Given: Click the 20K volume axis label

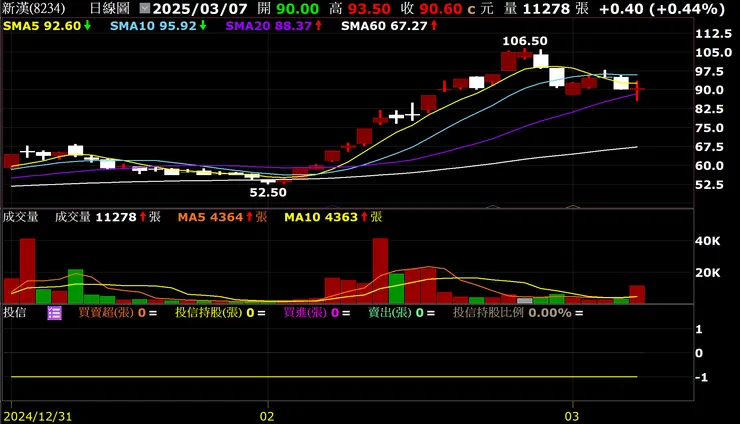Looking at the screenshot, I should [707, 273].
